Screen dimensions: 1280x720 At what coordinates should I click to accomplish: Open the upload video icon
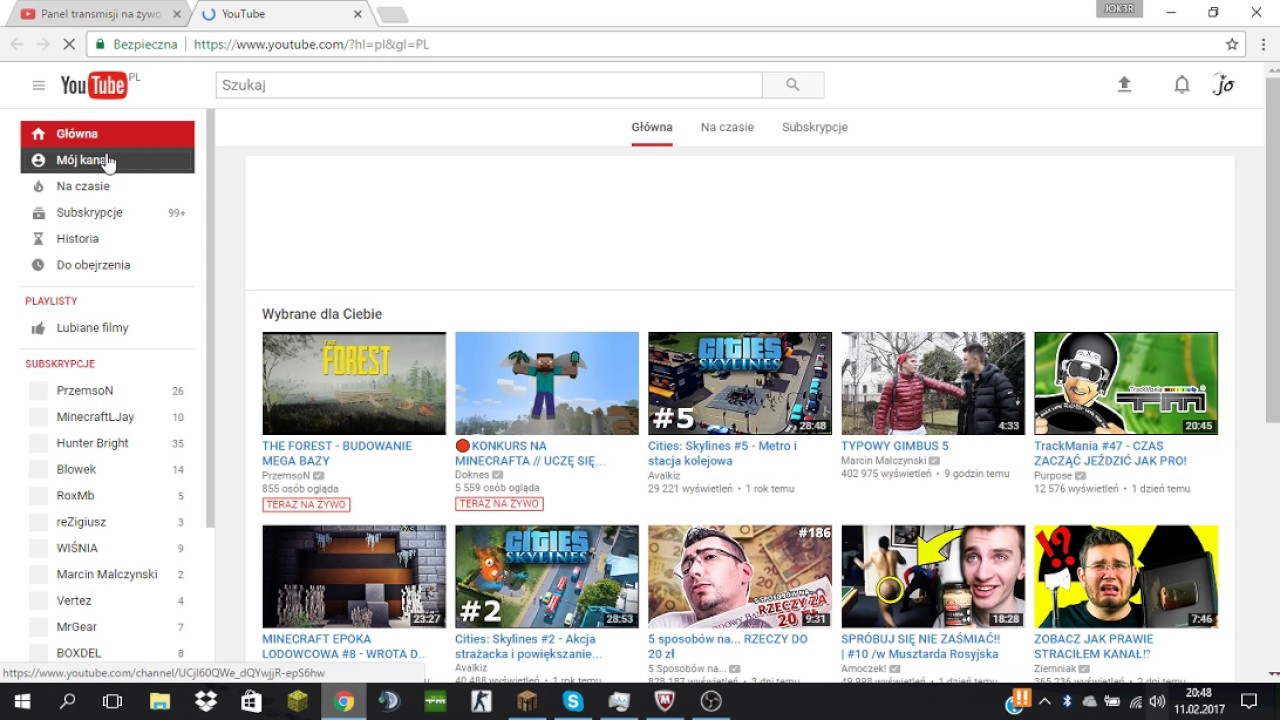tap(1124, 85)
